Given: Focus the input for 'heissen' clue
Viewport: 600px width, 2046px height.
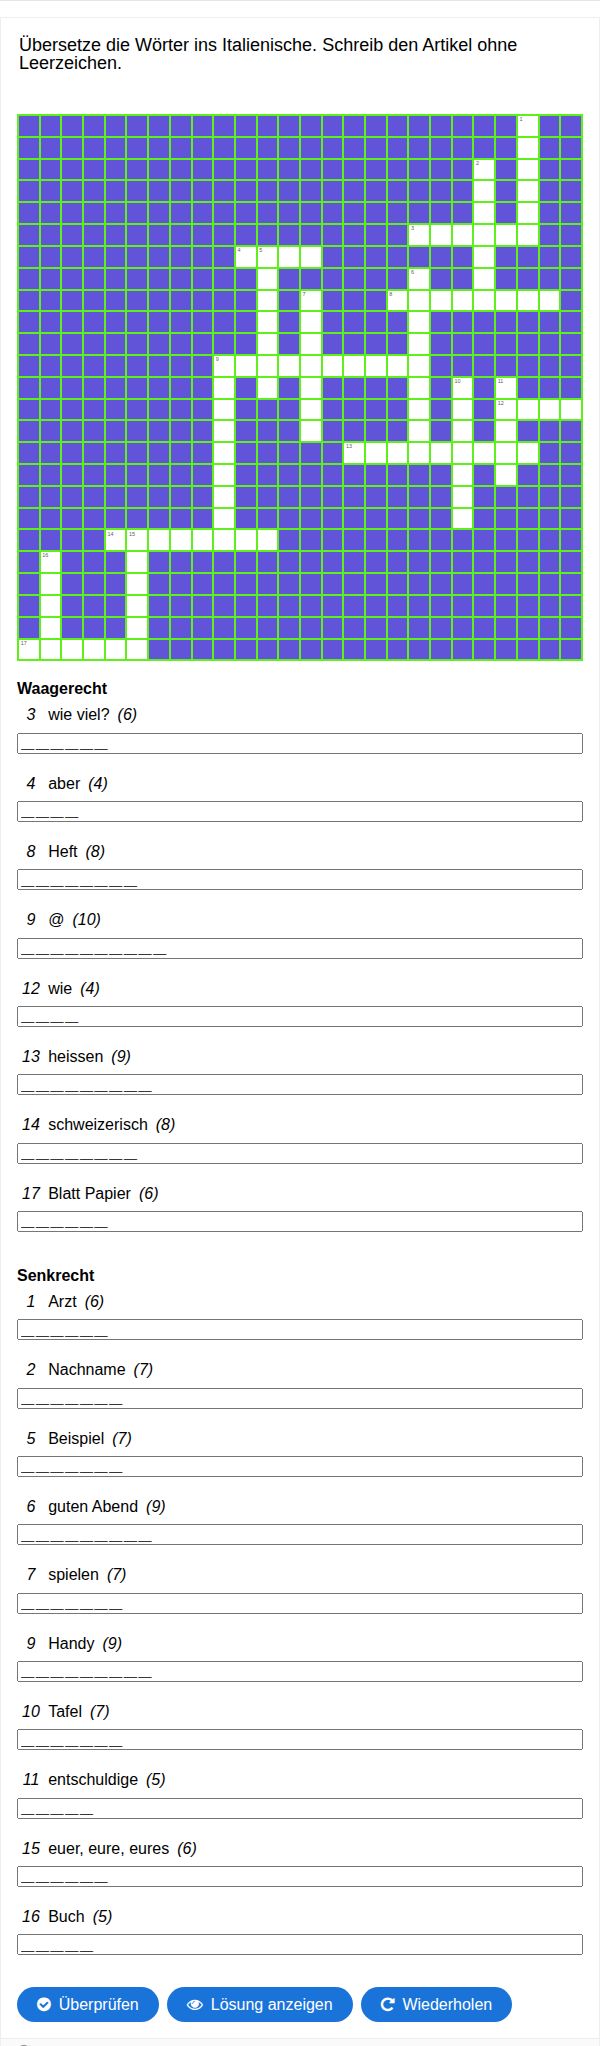Looking at the screenshot, I should click(300, 1084).
